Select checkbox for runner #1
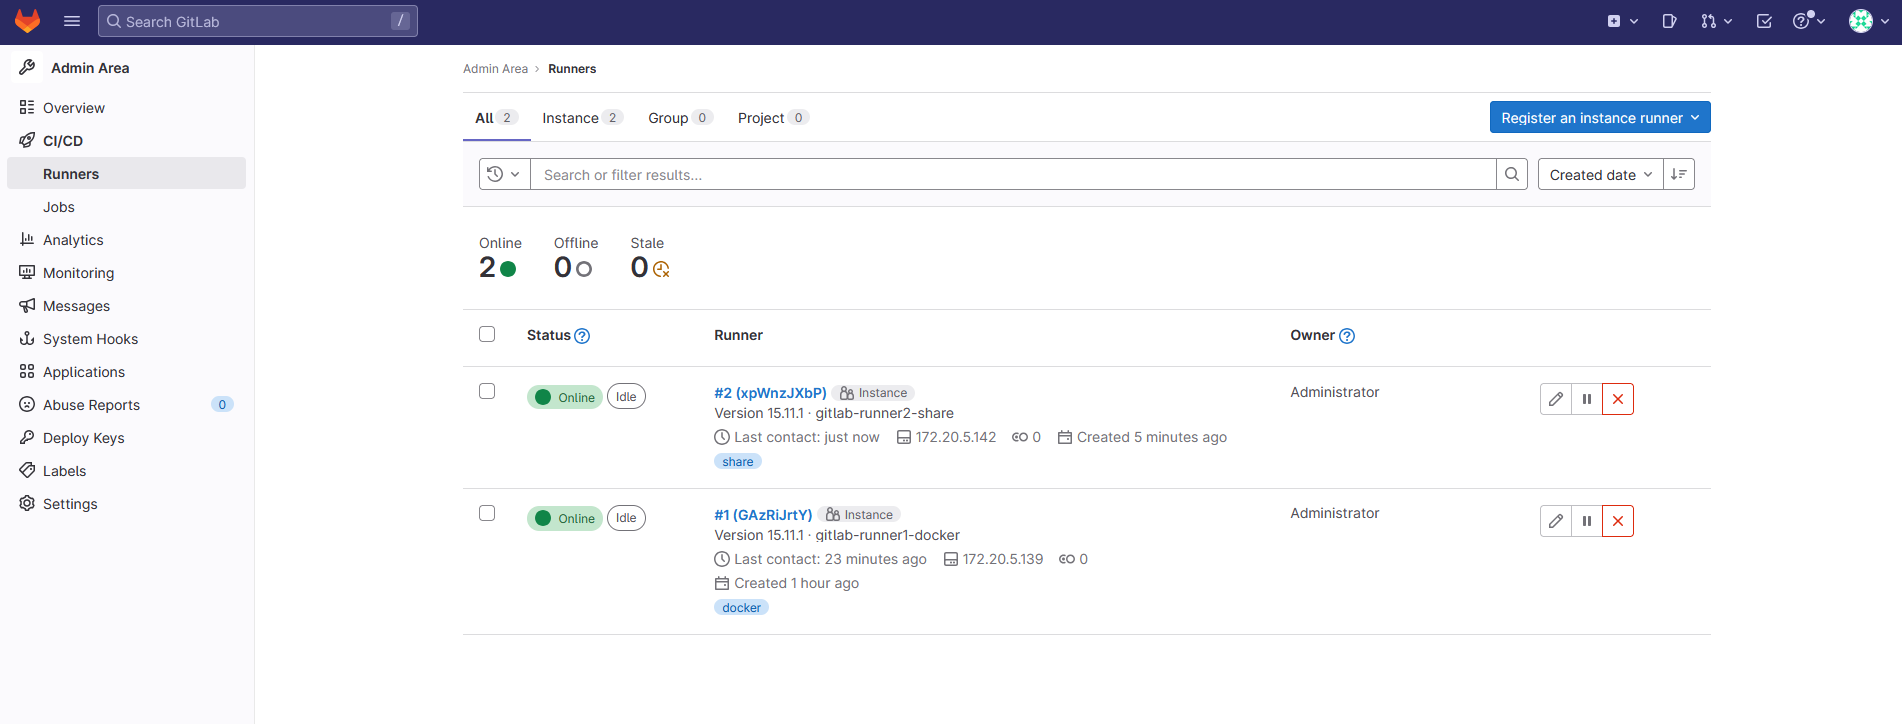The image size is (1902, 724). 487,513
